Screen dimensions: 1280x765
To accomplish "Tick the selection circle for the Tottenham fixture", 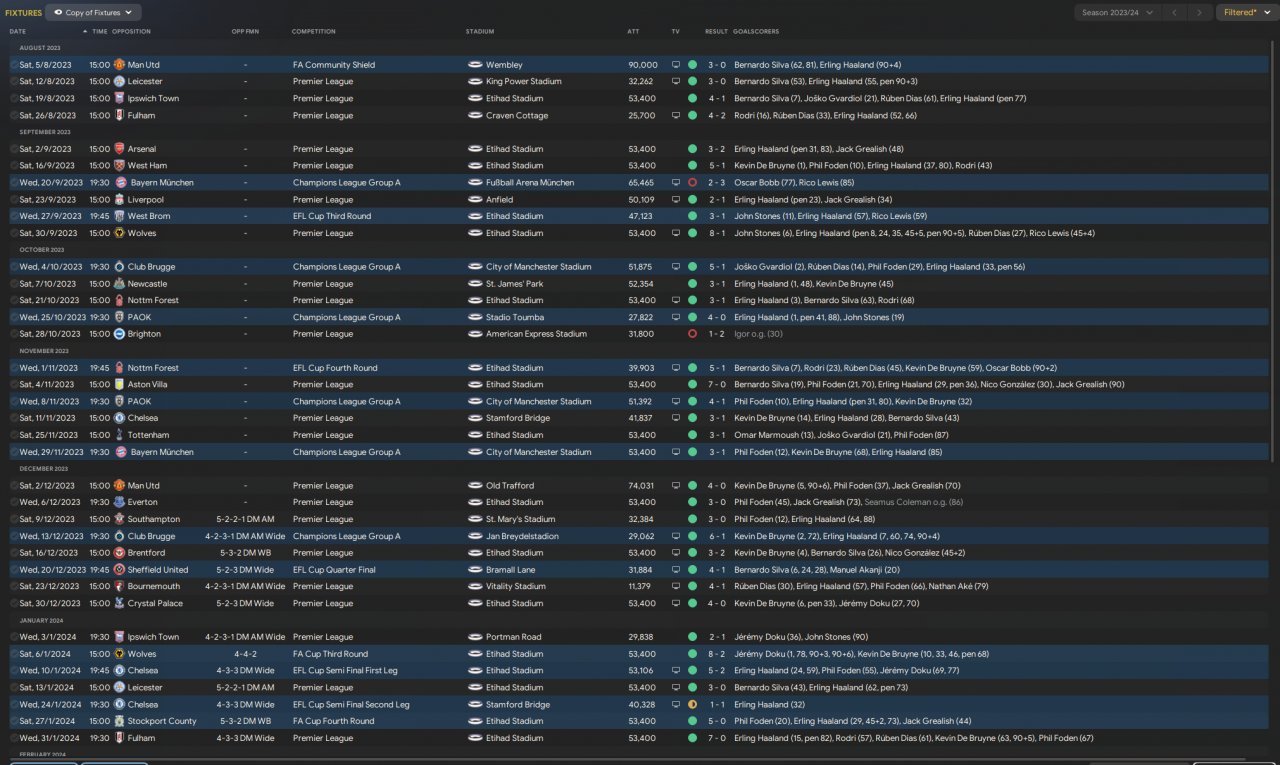I will pyautogui.click(x=14, y=435).
